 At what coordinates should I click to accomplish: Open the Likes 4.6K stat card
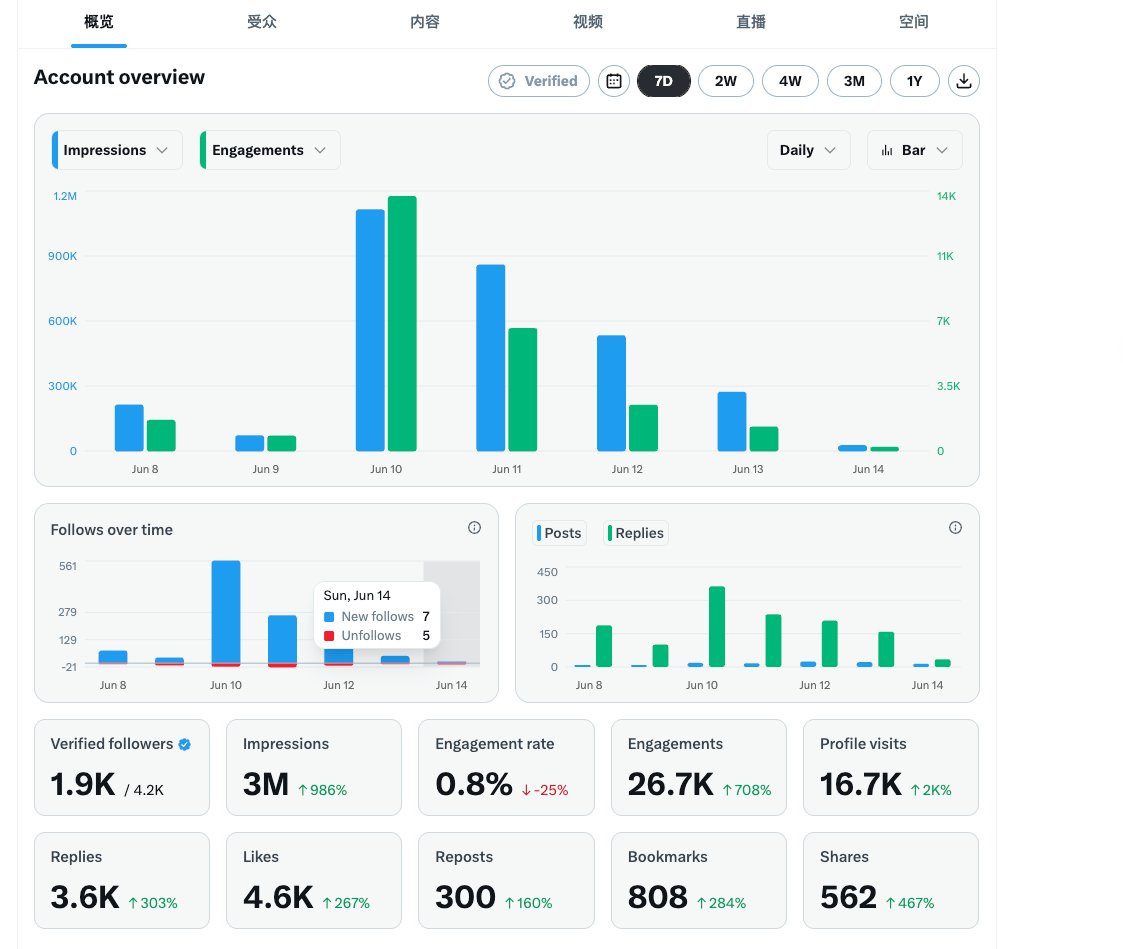point(314,880)
